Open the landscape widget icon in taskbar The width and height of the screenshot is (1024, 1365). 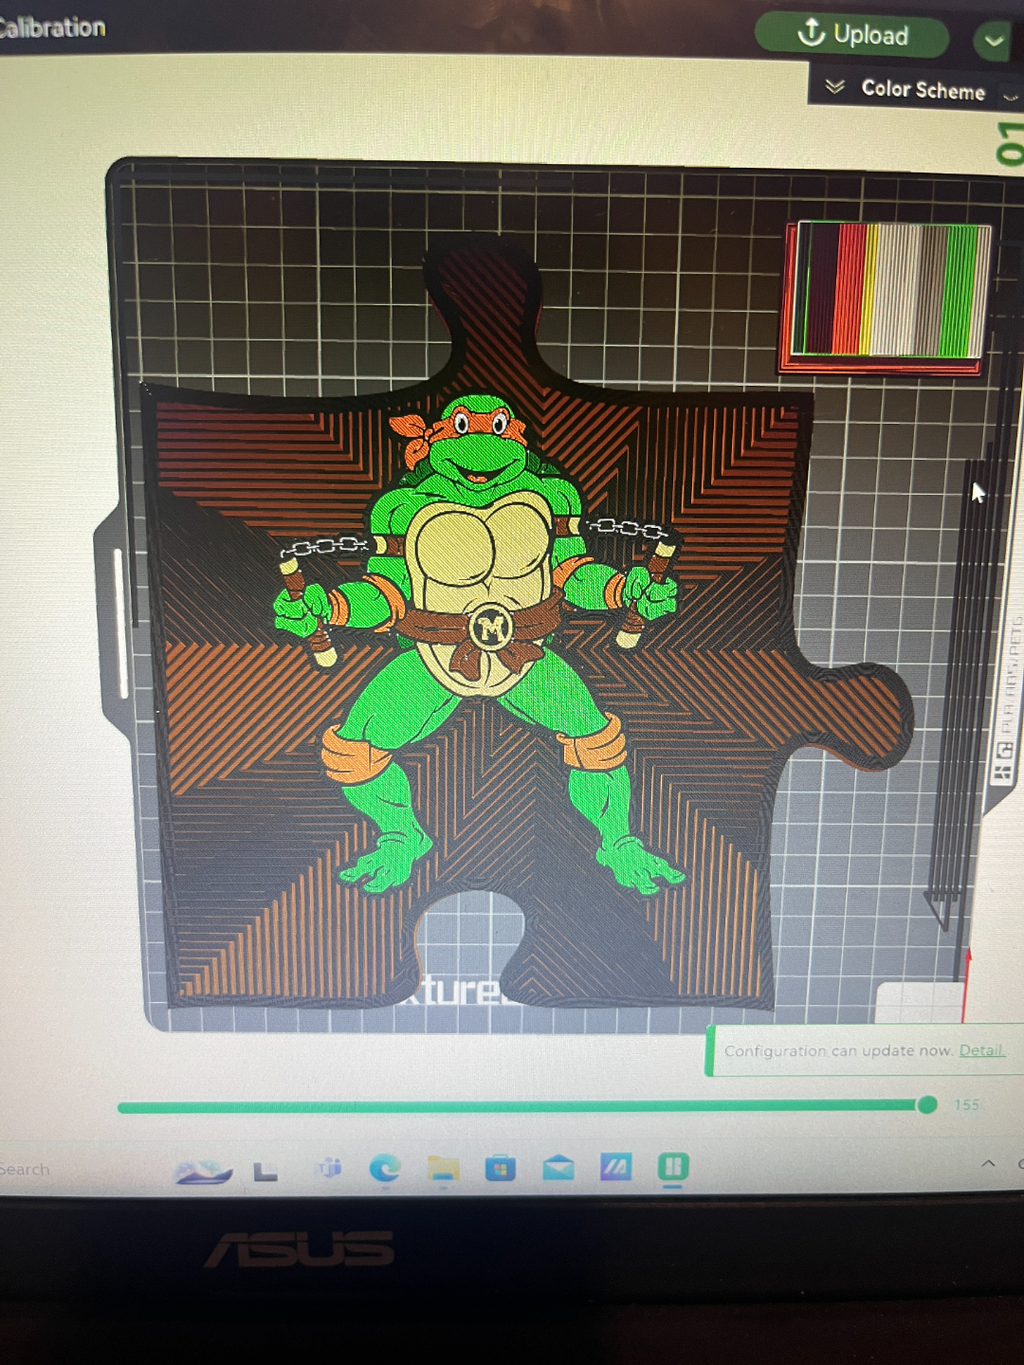203,1170
